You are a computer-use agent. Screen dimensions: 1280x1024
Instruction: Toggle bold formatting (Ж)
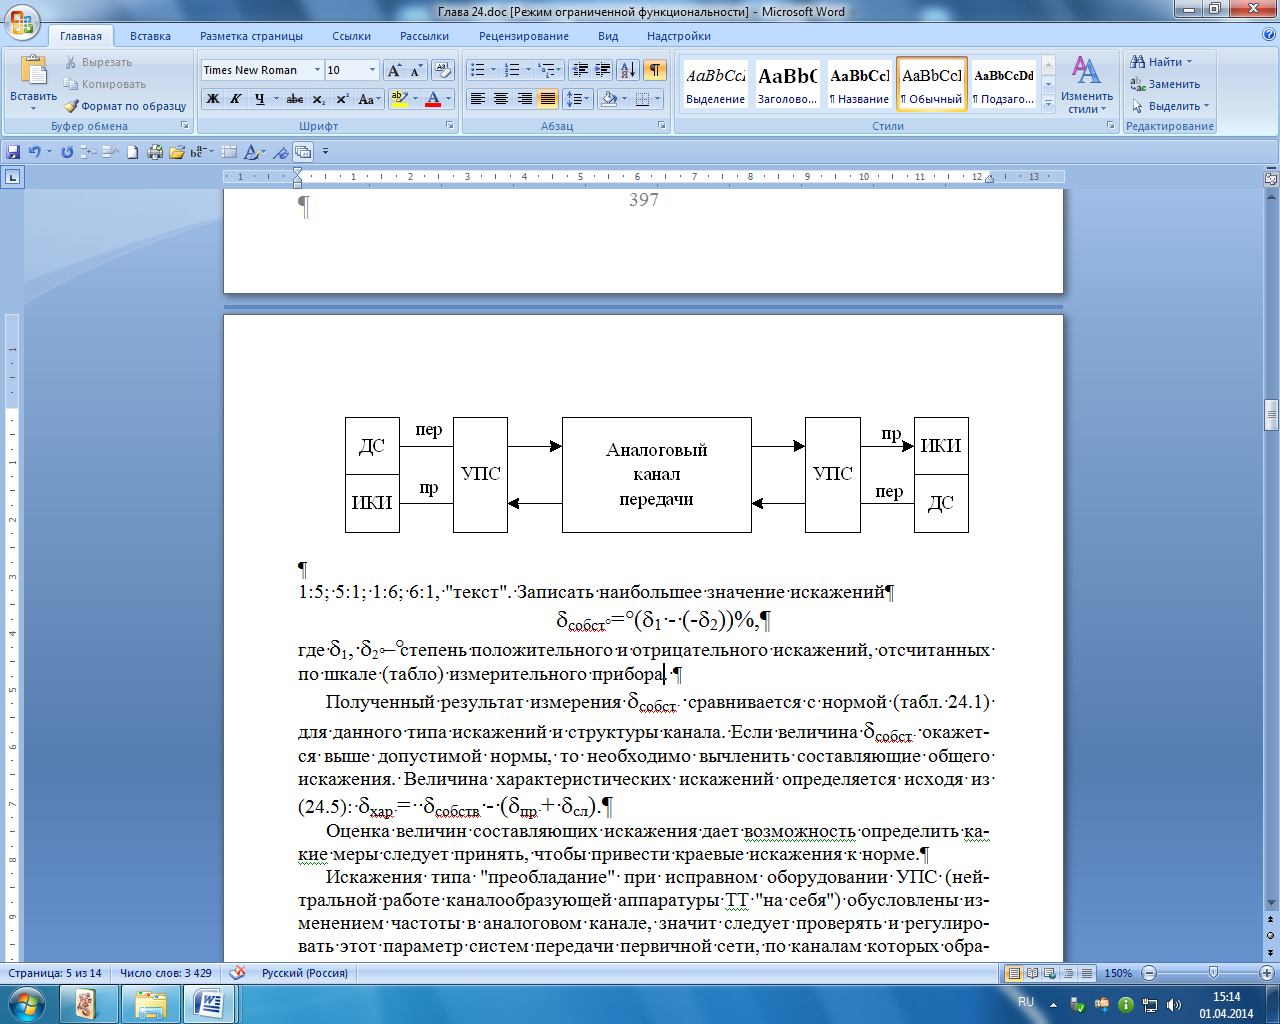pos(213,99)
